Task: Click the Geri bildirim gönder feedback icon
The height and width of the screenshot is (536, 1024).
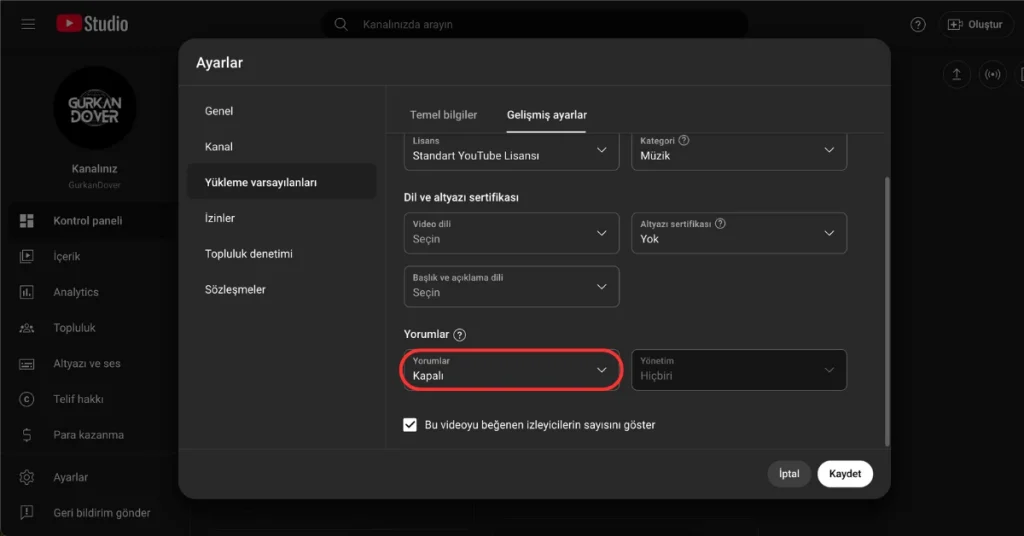Action: pos(27,512)
